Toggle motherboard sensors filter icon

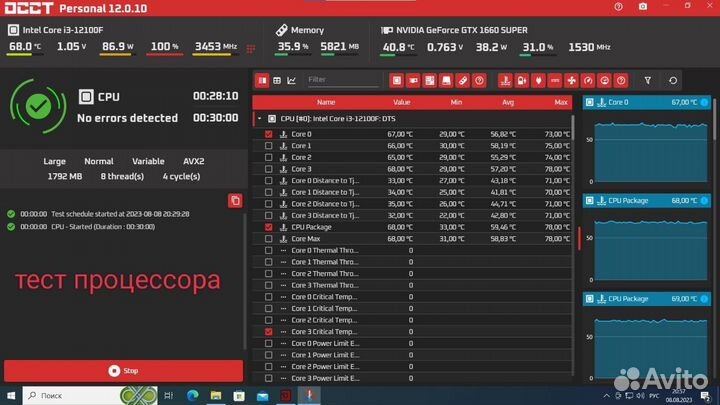coord(430,80)
